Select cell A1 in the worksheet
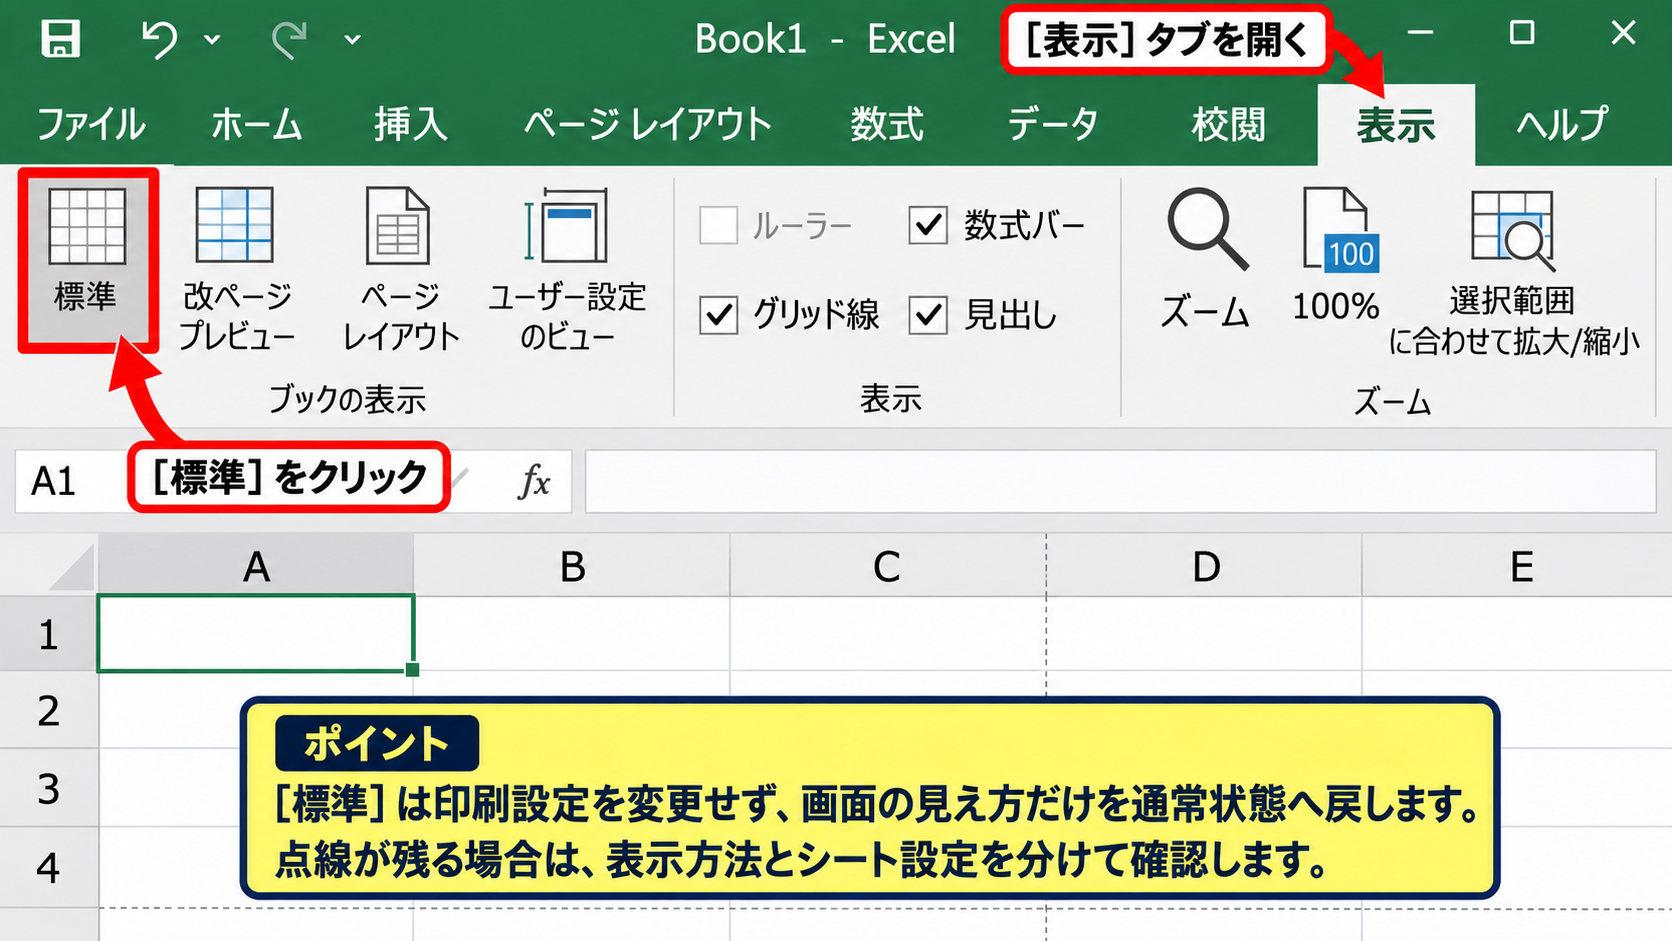This screenshot has height=941, width=1672. click(x=256, y=633)
